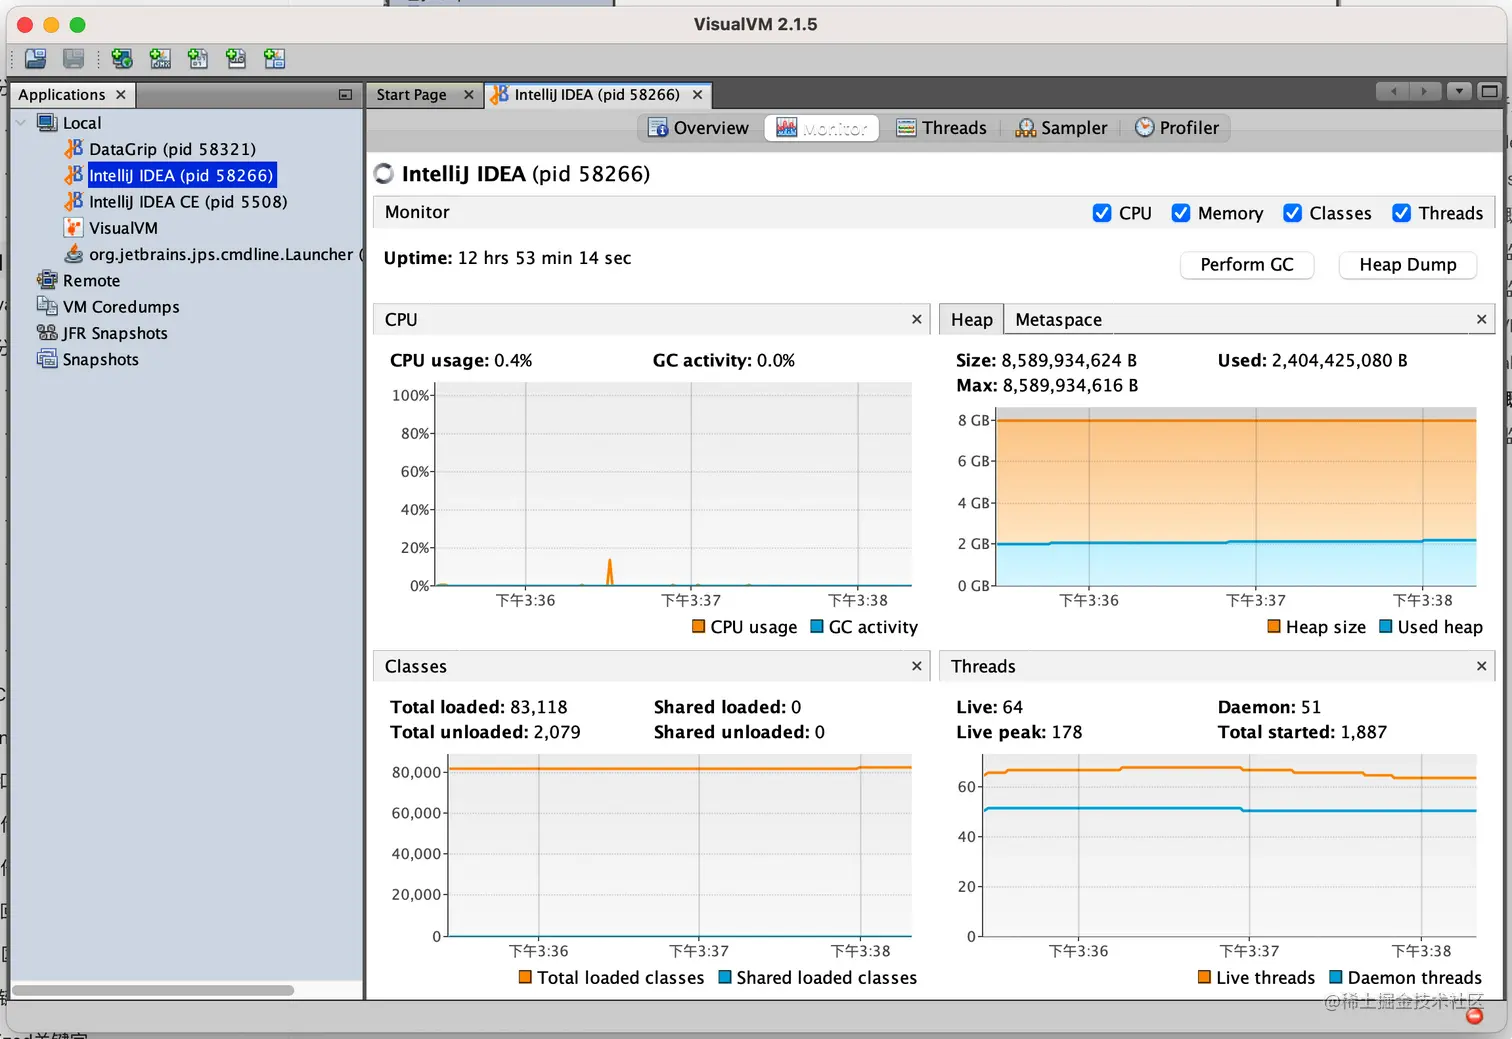Click the Used heap legend swatch
Image resolution: width=1512 pixels, height=1039 pixels.
point(1386,627)
